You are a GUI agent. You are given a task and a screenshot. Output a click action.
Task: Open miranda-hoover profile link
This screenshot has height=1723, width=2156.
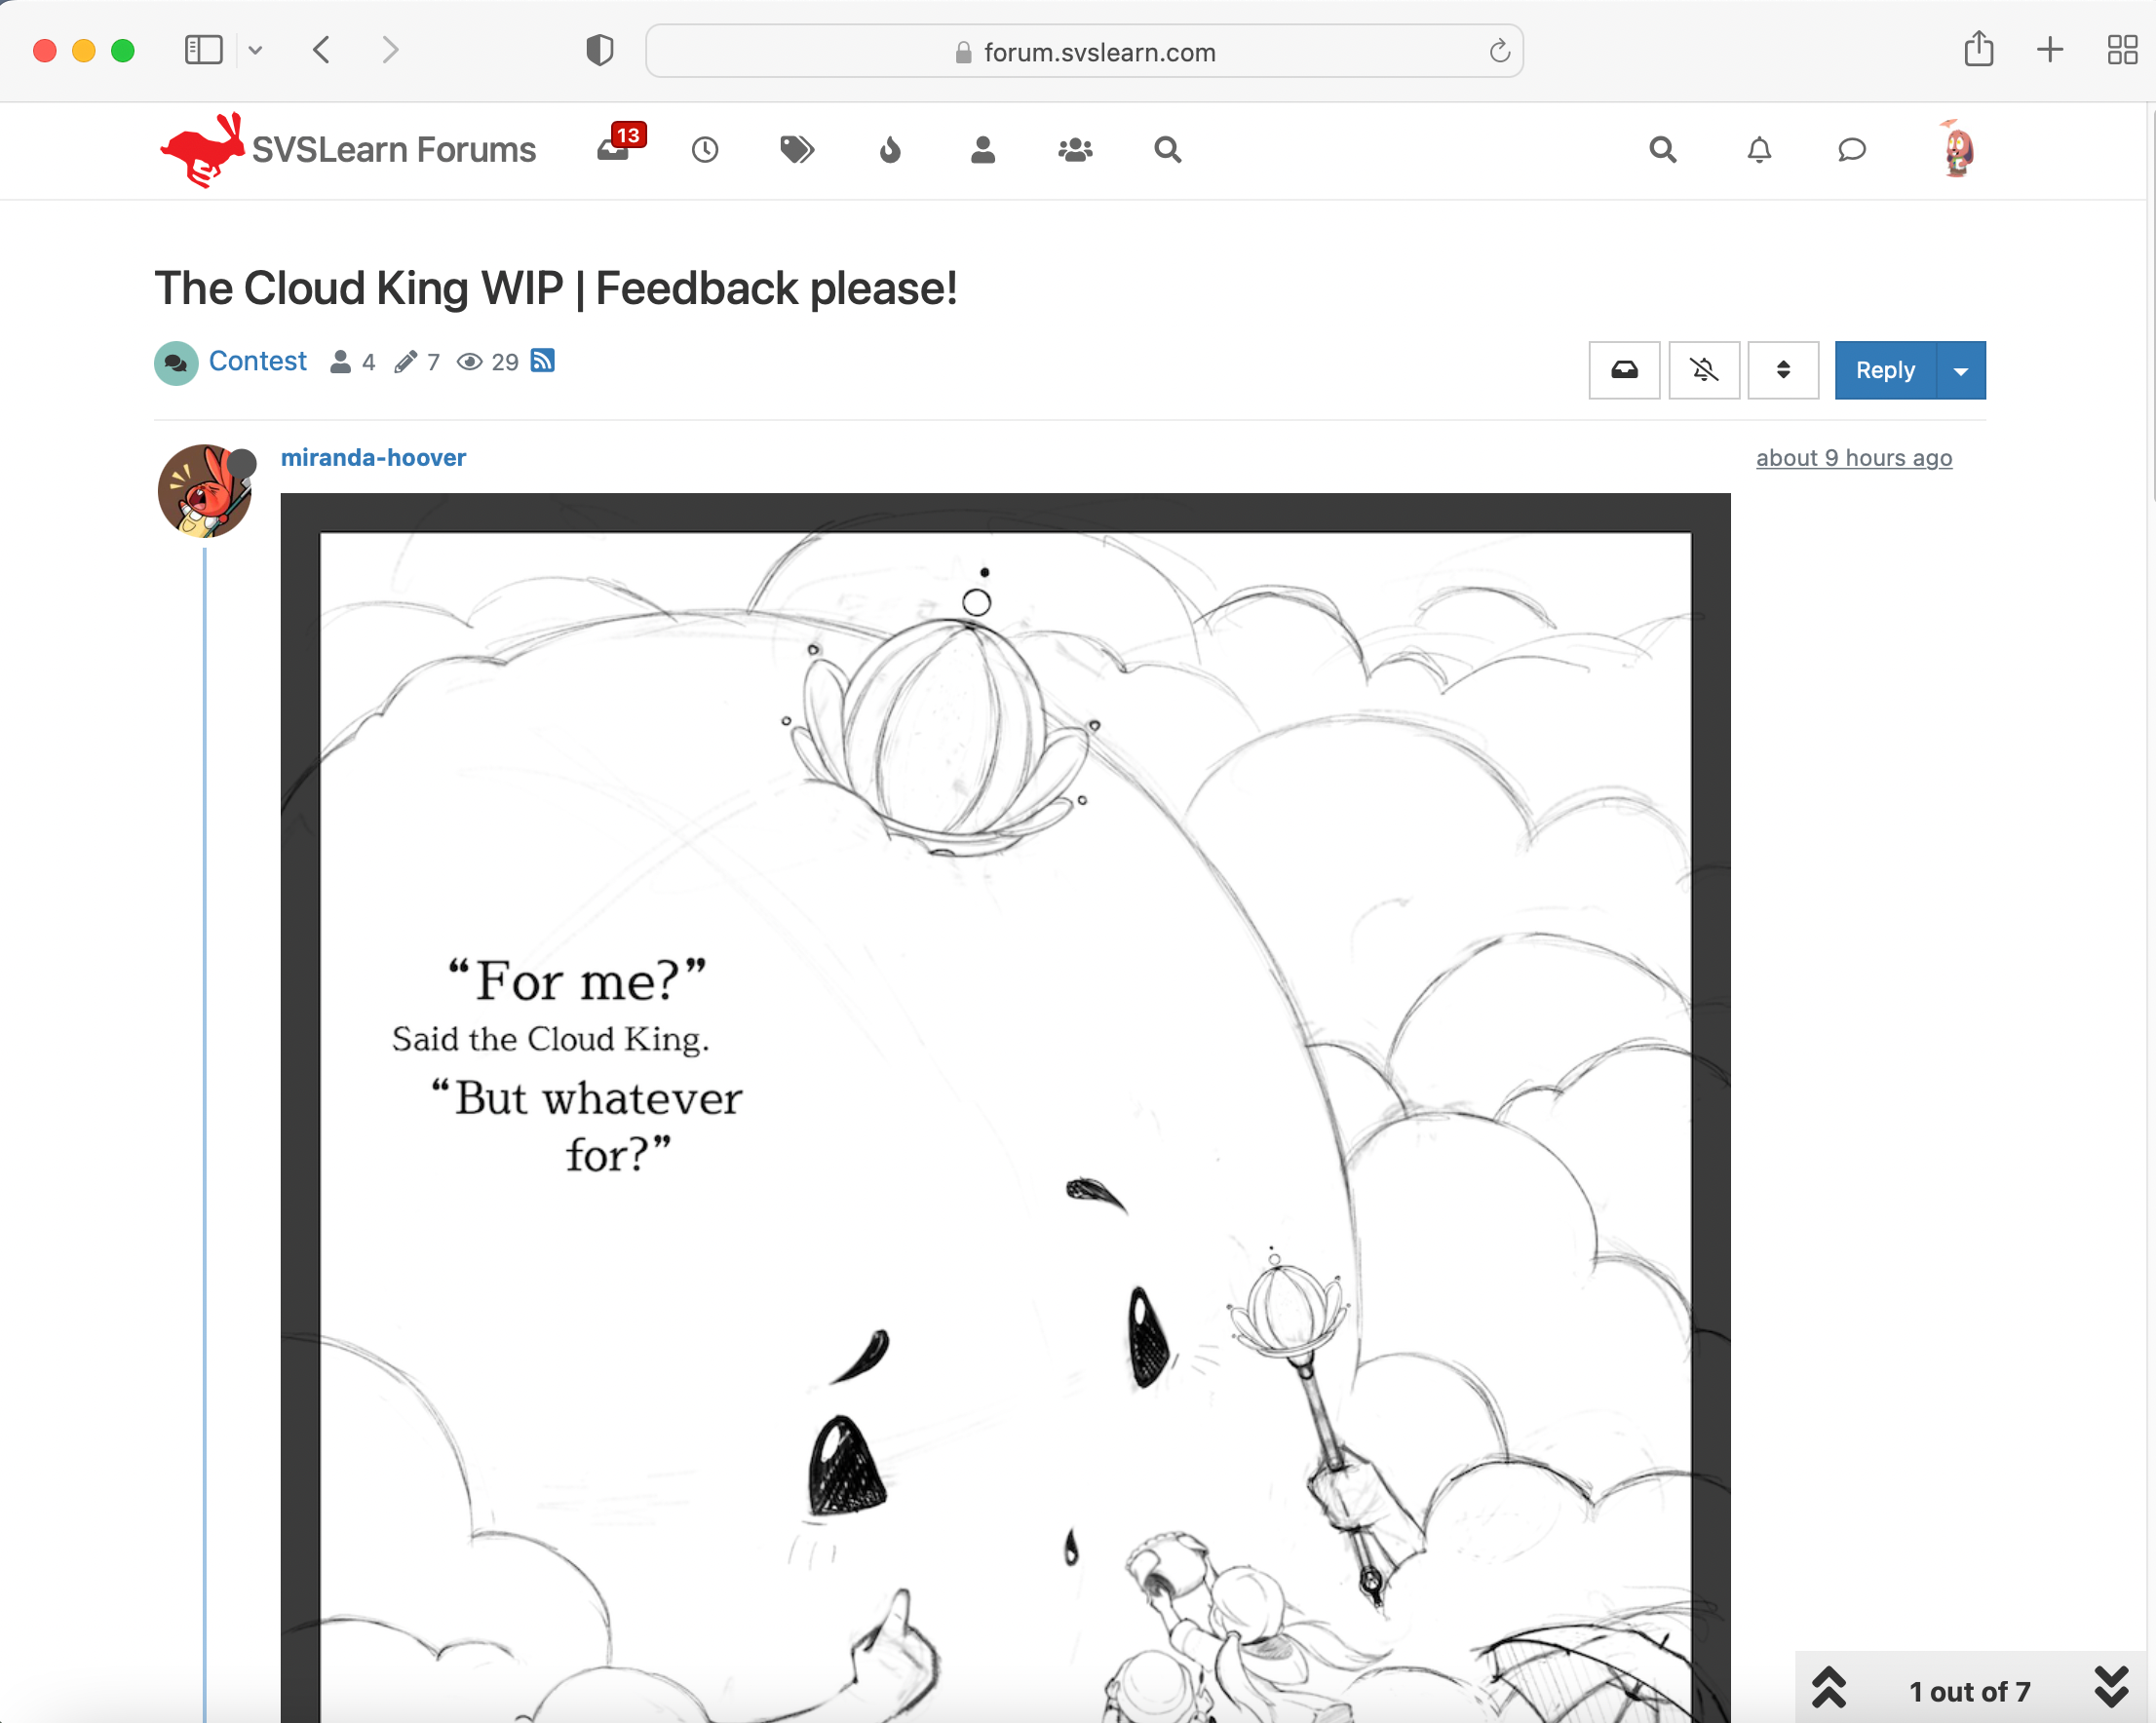coord(373,458)
